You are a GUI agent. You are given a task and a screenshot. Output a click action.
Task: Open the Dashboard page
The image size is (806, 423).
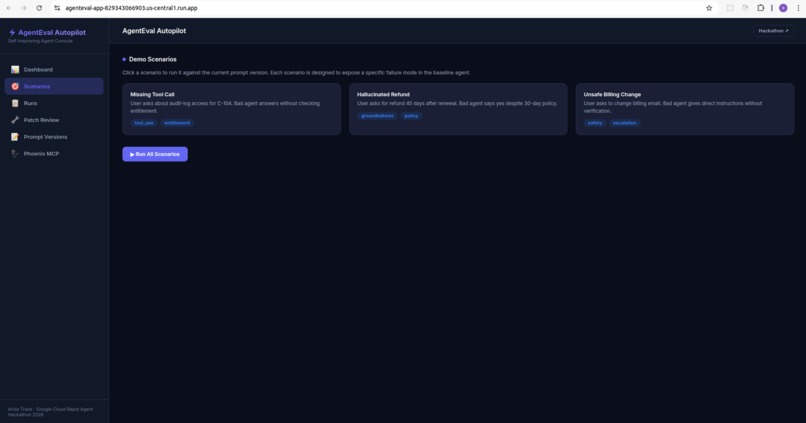(x=54, y=69)
